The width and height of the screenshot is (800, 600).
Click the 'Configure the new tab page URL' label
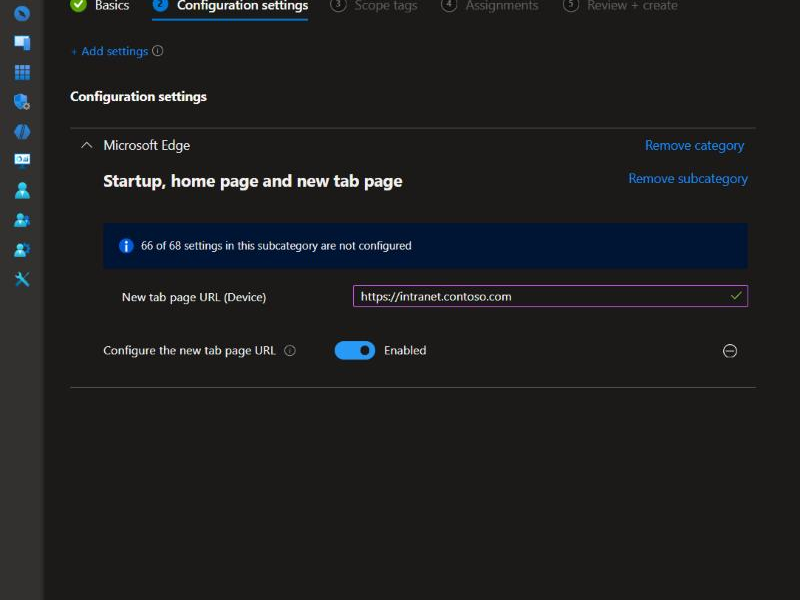click(189, 351)
